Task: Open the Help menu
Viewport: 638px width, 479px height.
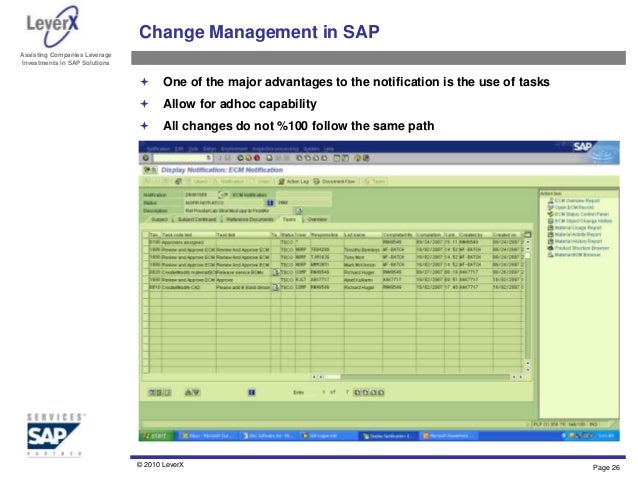Action: [x=329, y=149]
